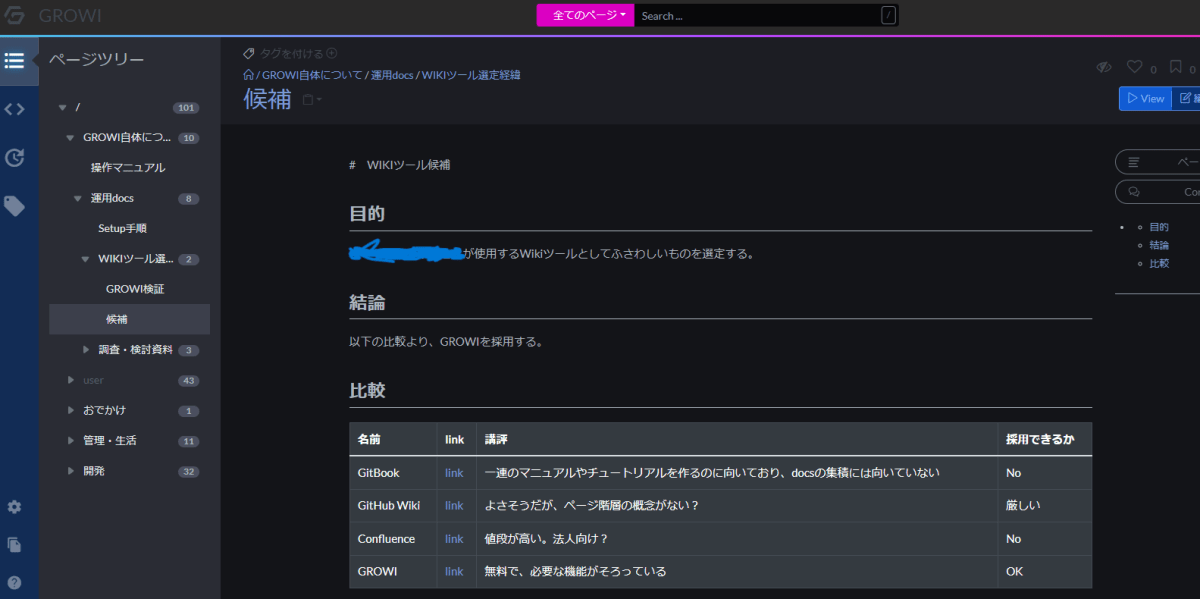Jump to 結論 in the table of contents
This screenshot has width=1200, height=599.
point(1158,244)
